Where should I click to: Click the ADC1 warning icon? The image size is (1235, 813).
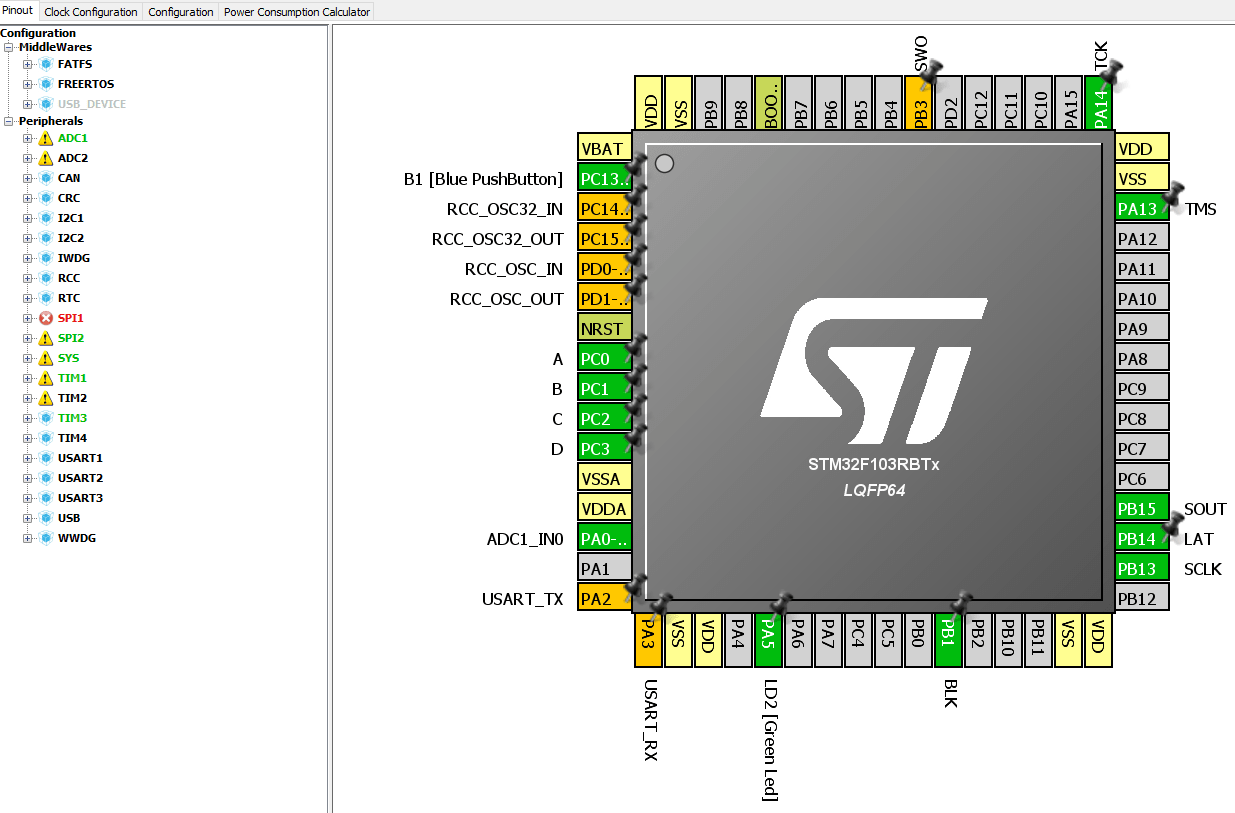45,138
